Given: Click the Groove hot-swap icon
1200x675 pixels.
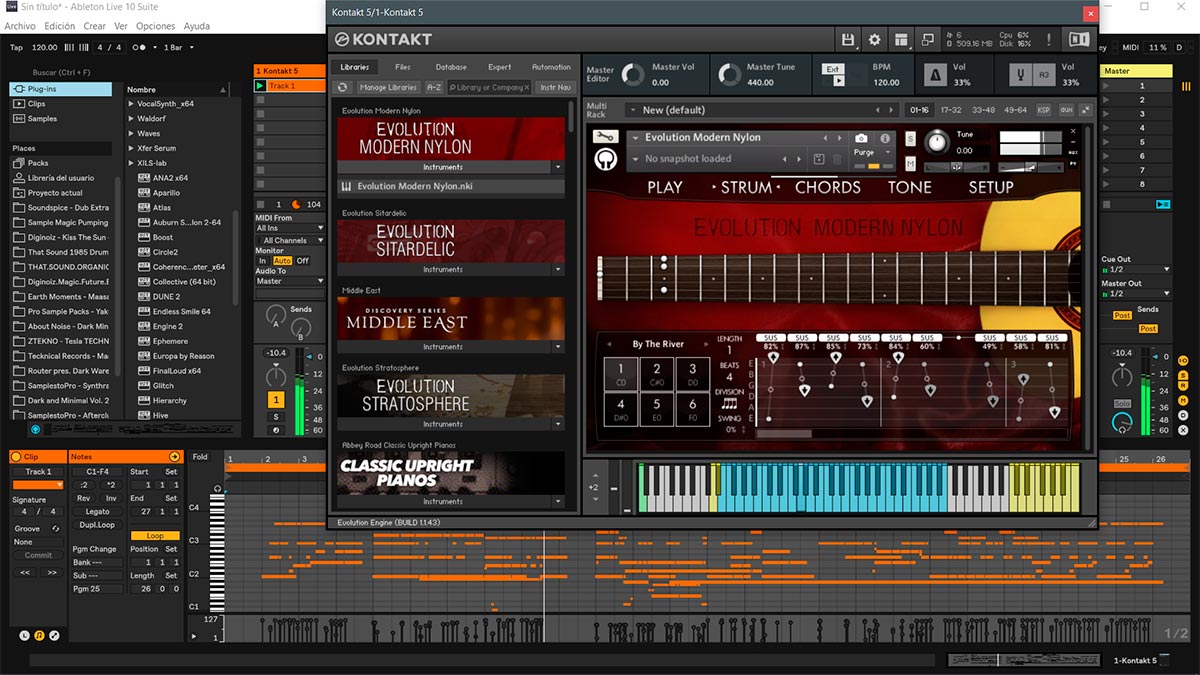Looking at the screenshot, I should (56, 528).
